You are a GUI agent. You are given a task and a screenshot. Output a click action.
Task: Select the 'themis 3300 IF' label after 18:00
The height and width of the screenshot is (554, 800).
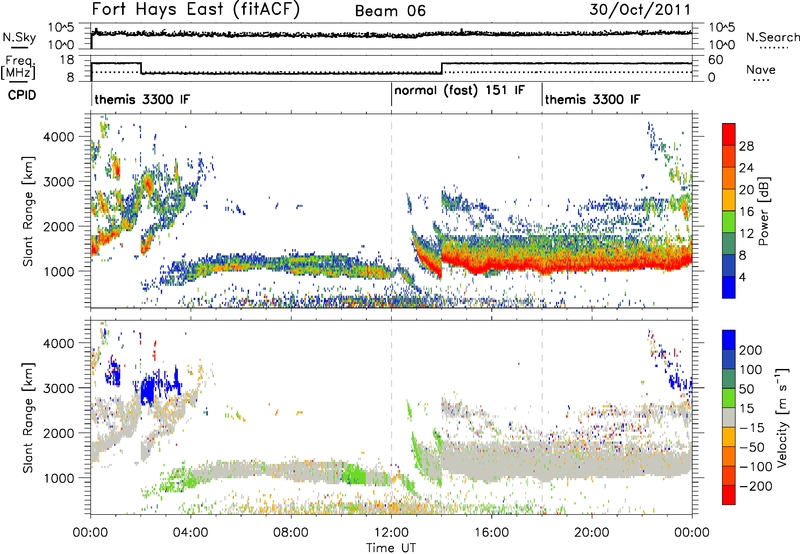coord(592,99)
